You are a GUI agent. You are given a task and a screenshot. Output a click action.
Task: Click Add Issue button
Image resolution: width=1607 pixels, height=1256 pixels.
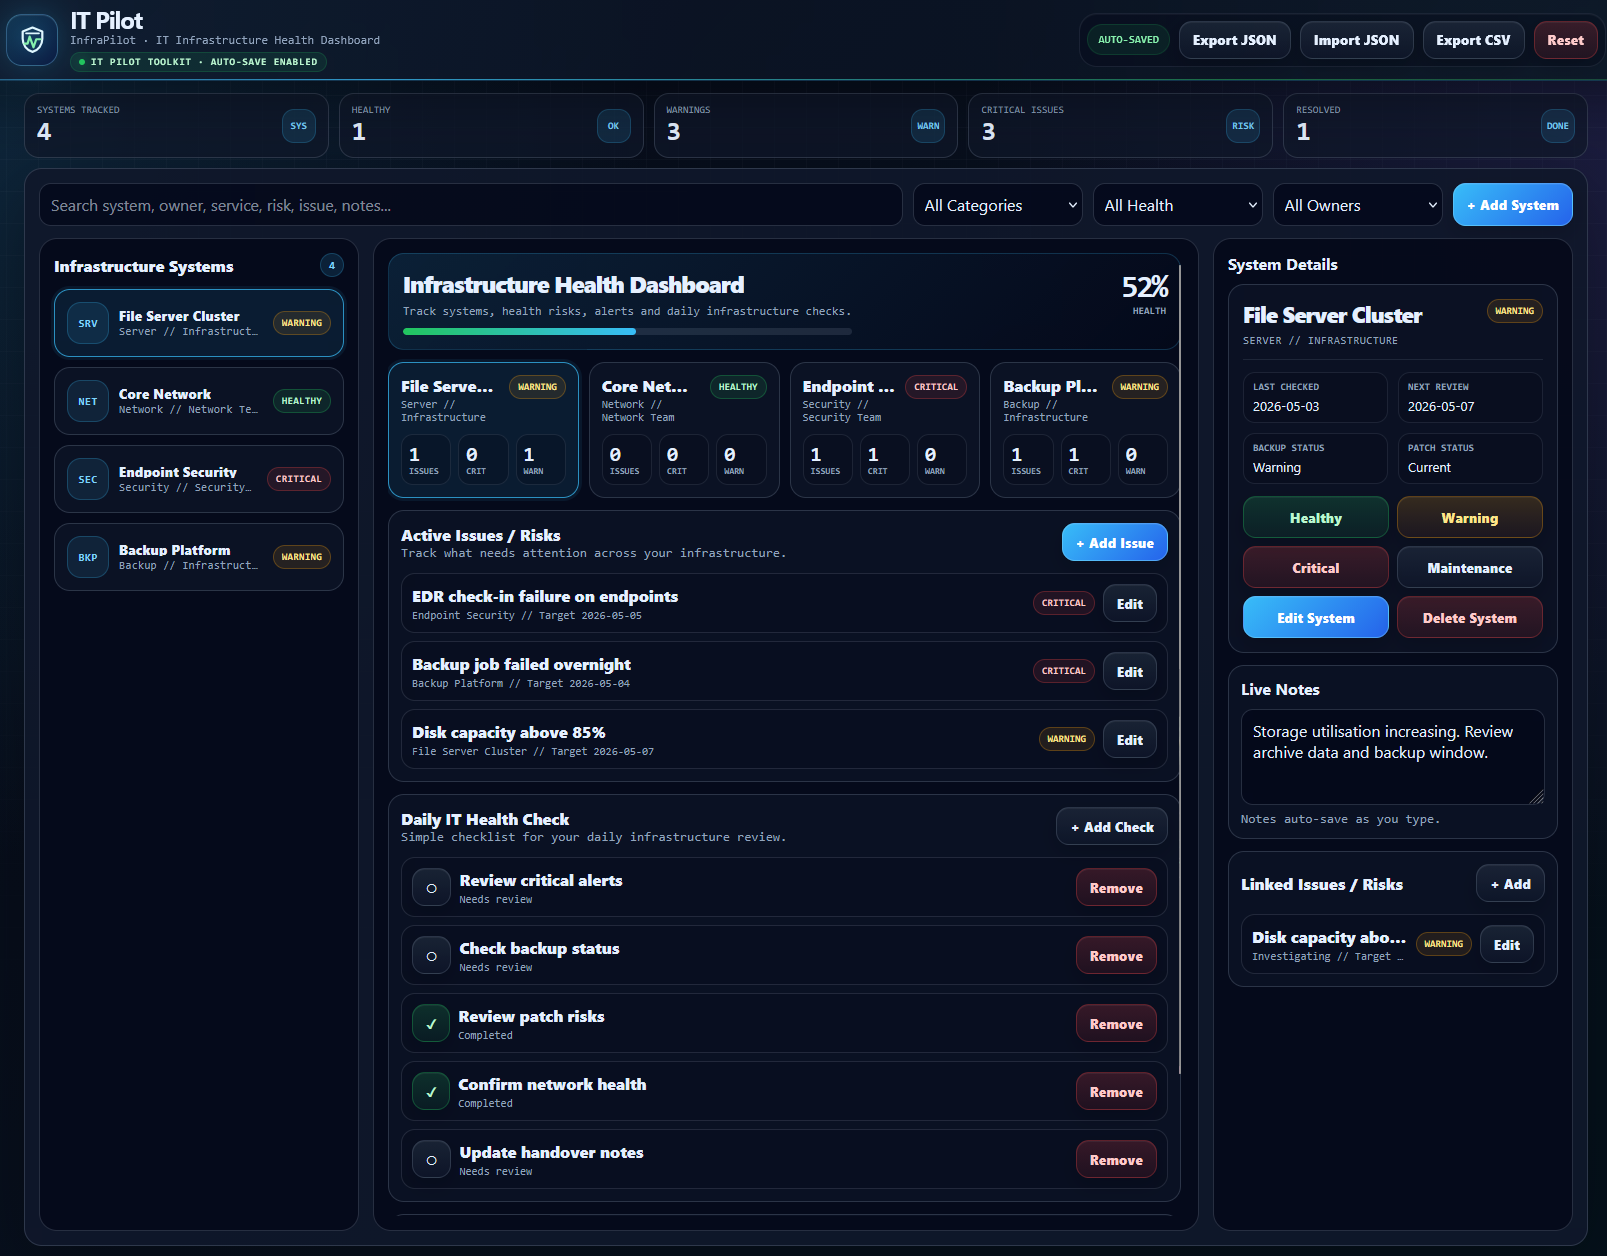point(1115,543)
